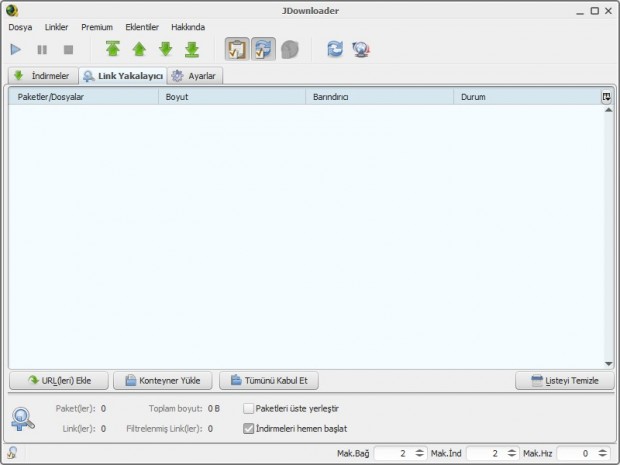Screen dimensions: 620x465
Task: Click Listeyi Temizle button
Action: pyautogui.click(x=565, y=380)
